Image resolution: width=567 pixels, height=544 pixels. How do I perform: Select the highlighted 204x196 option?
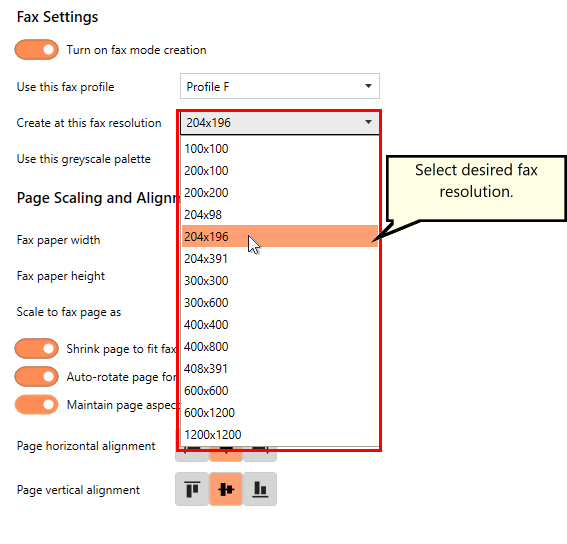(280, 236)
